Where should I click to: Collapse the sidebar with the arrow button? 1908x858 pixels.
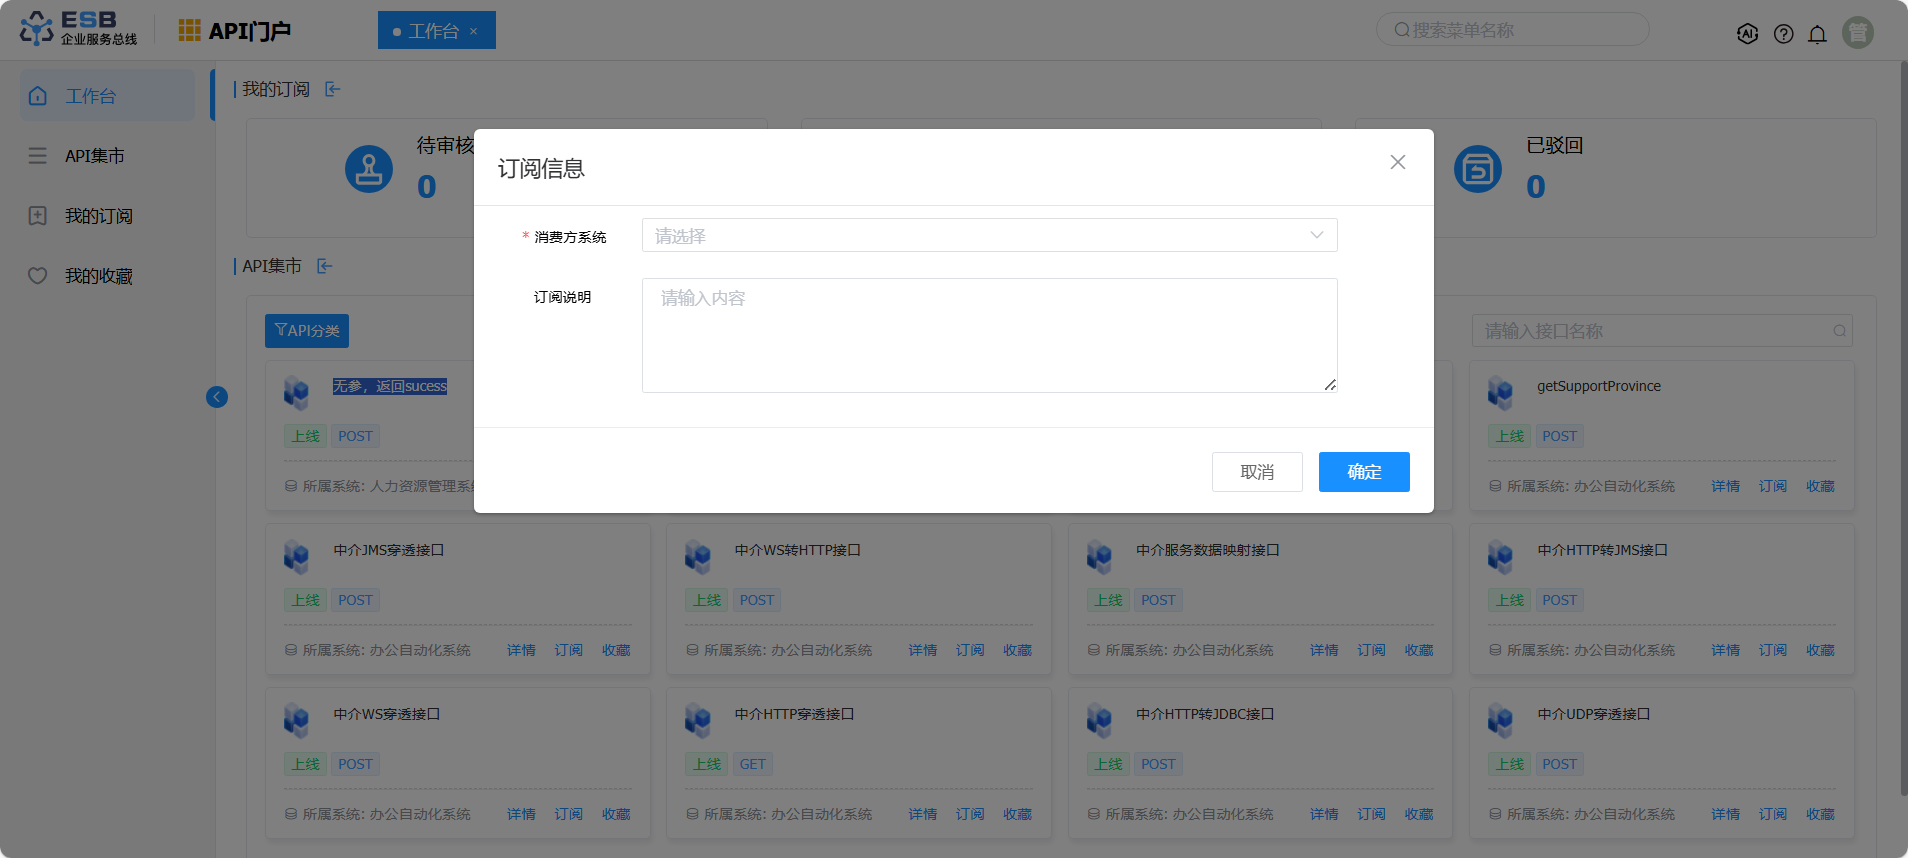[217, 397]
